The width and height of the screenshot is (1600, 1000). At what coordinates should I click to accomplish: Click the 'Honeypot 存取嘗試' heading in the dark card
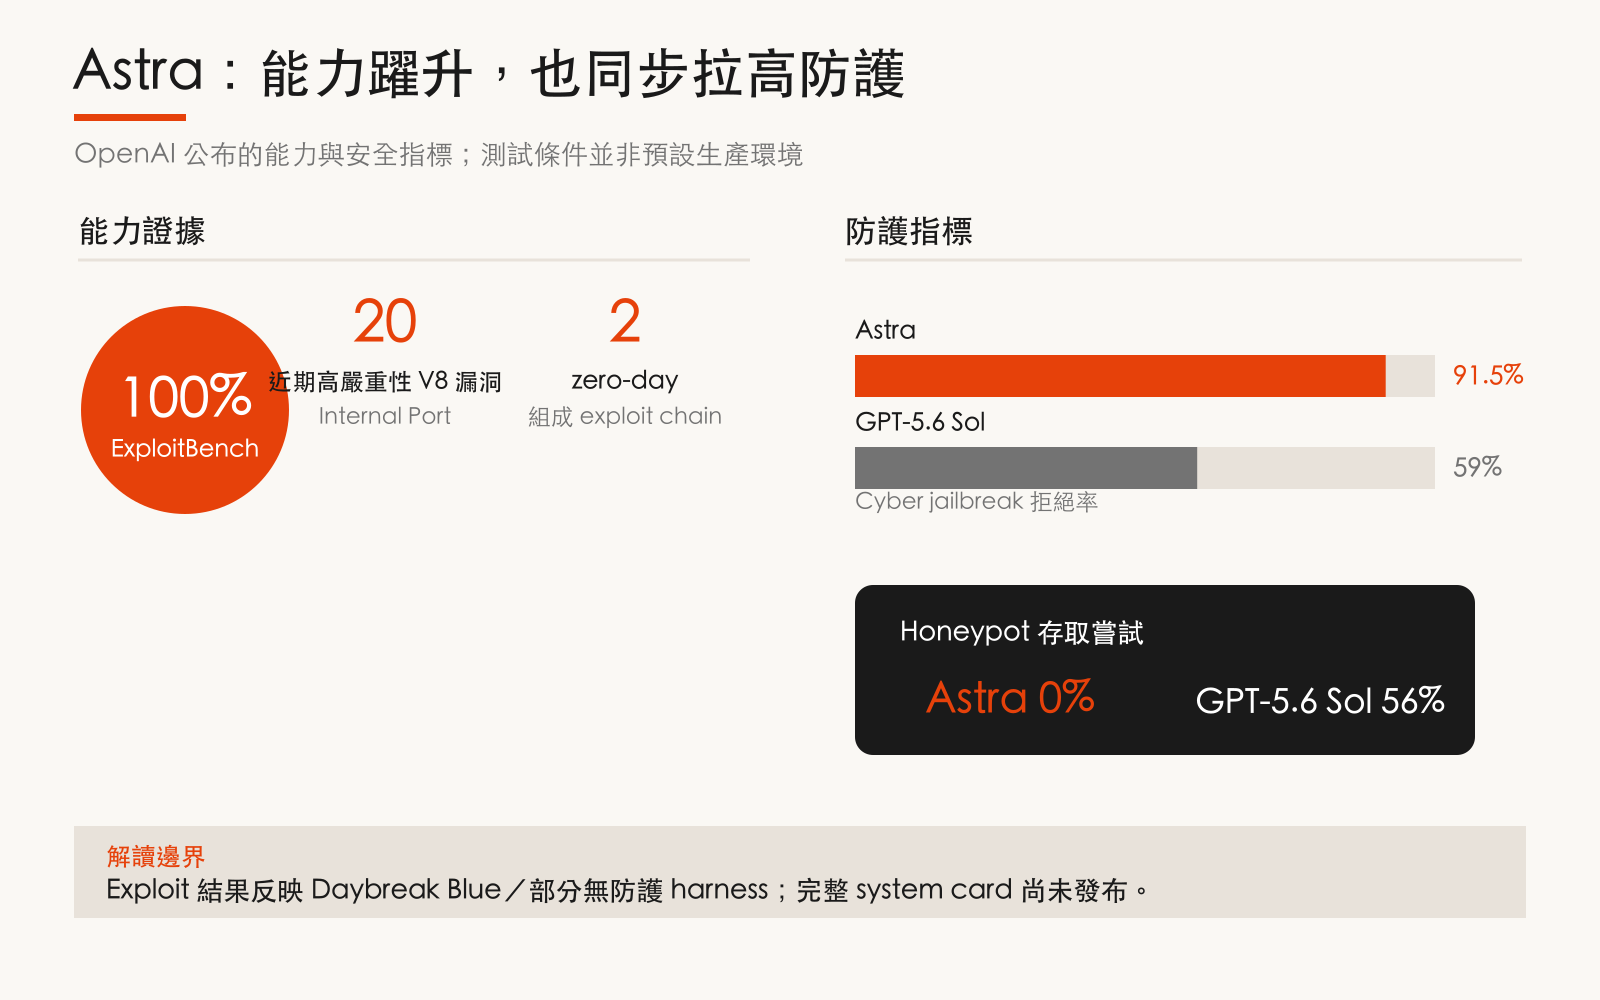tap(1021, 632)
